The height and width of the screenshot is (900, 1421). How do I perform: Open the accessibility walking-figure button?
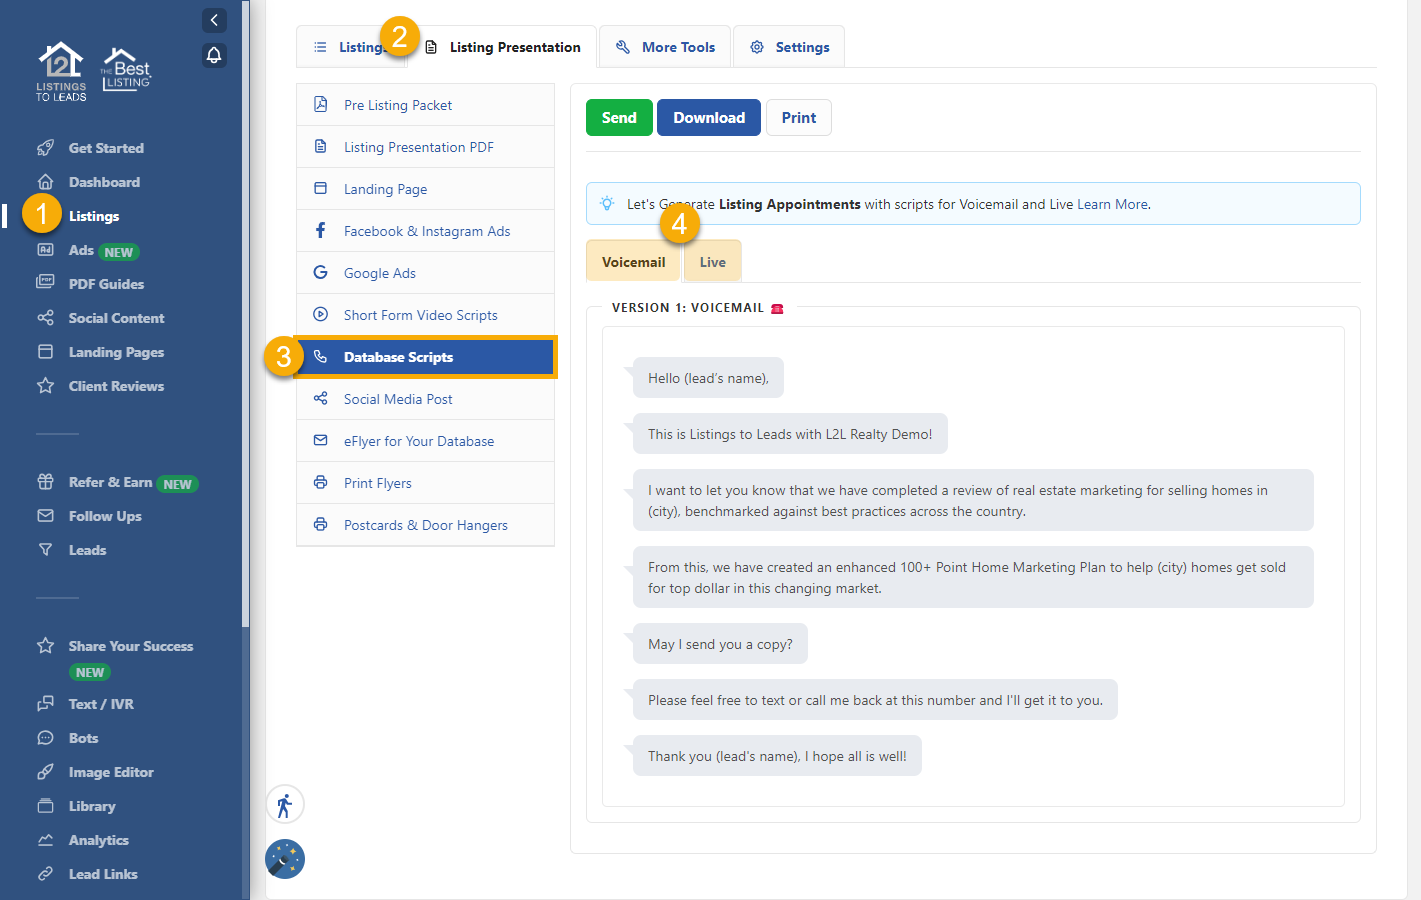tap(285, 805)
